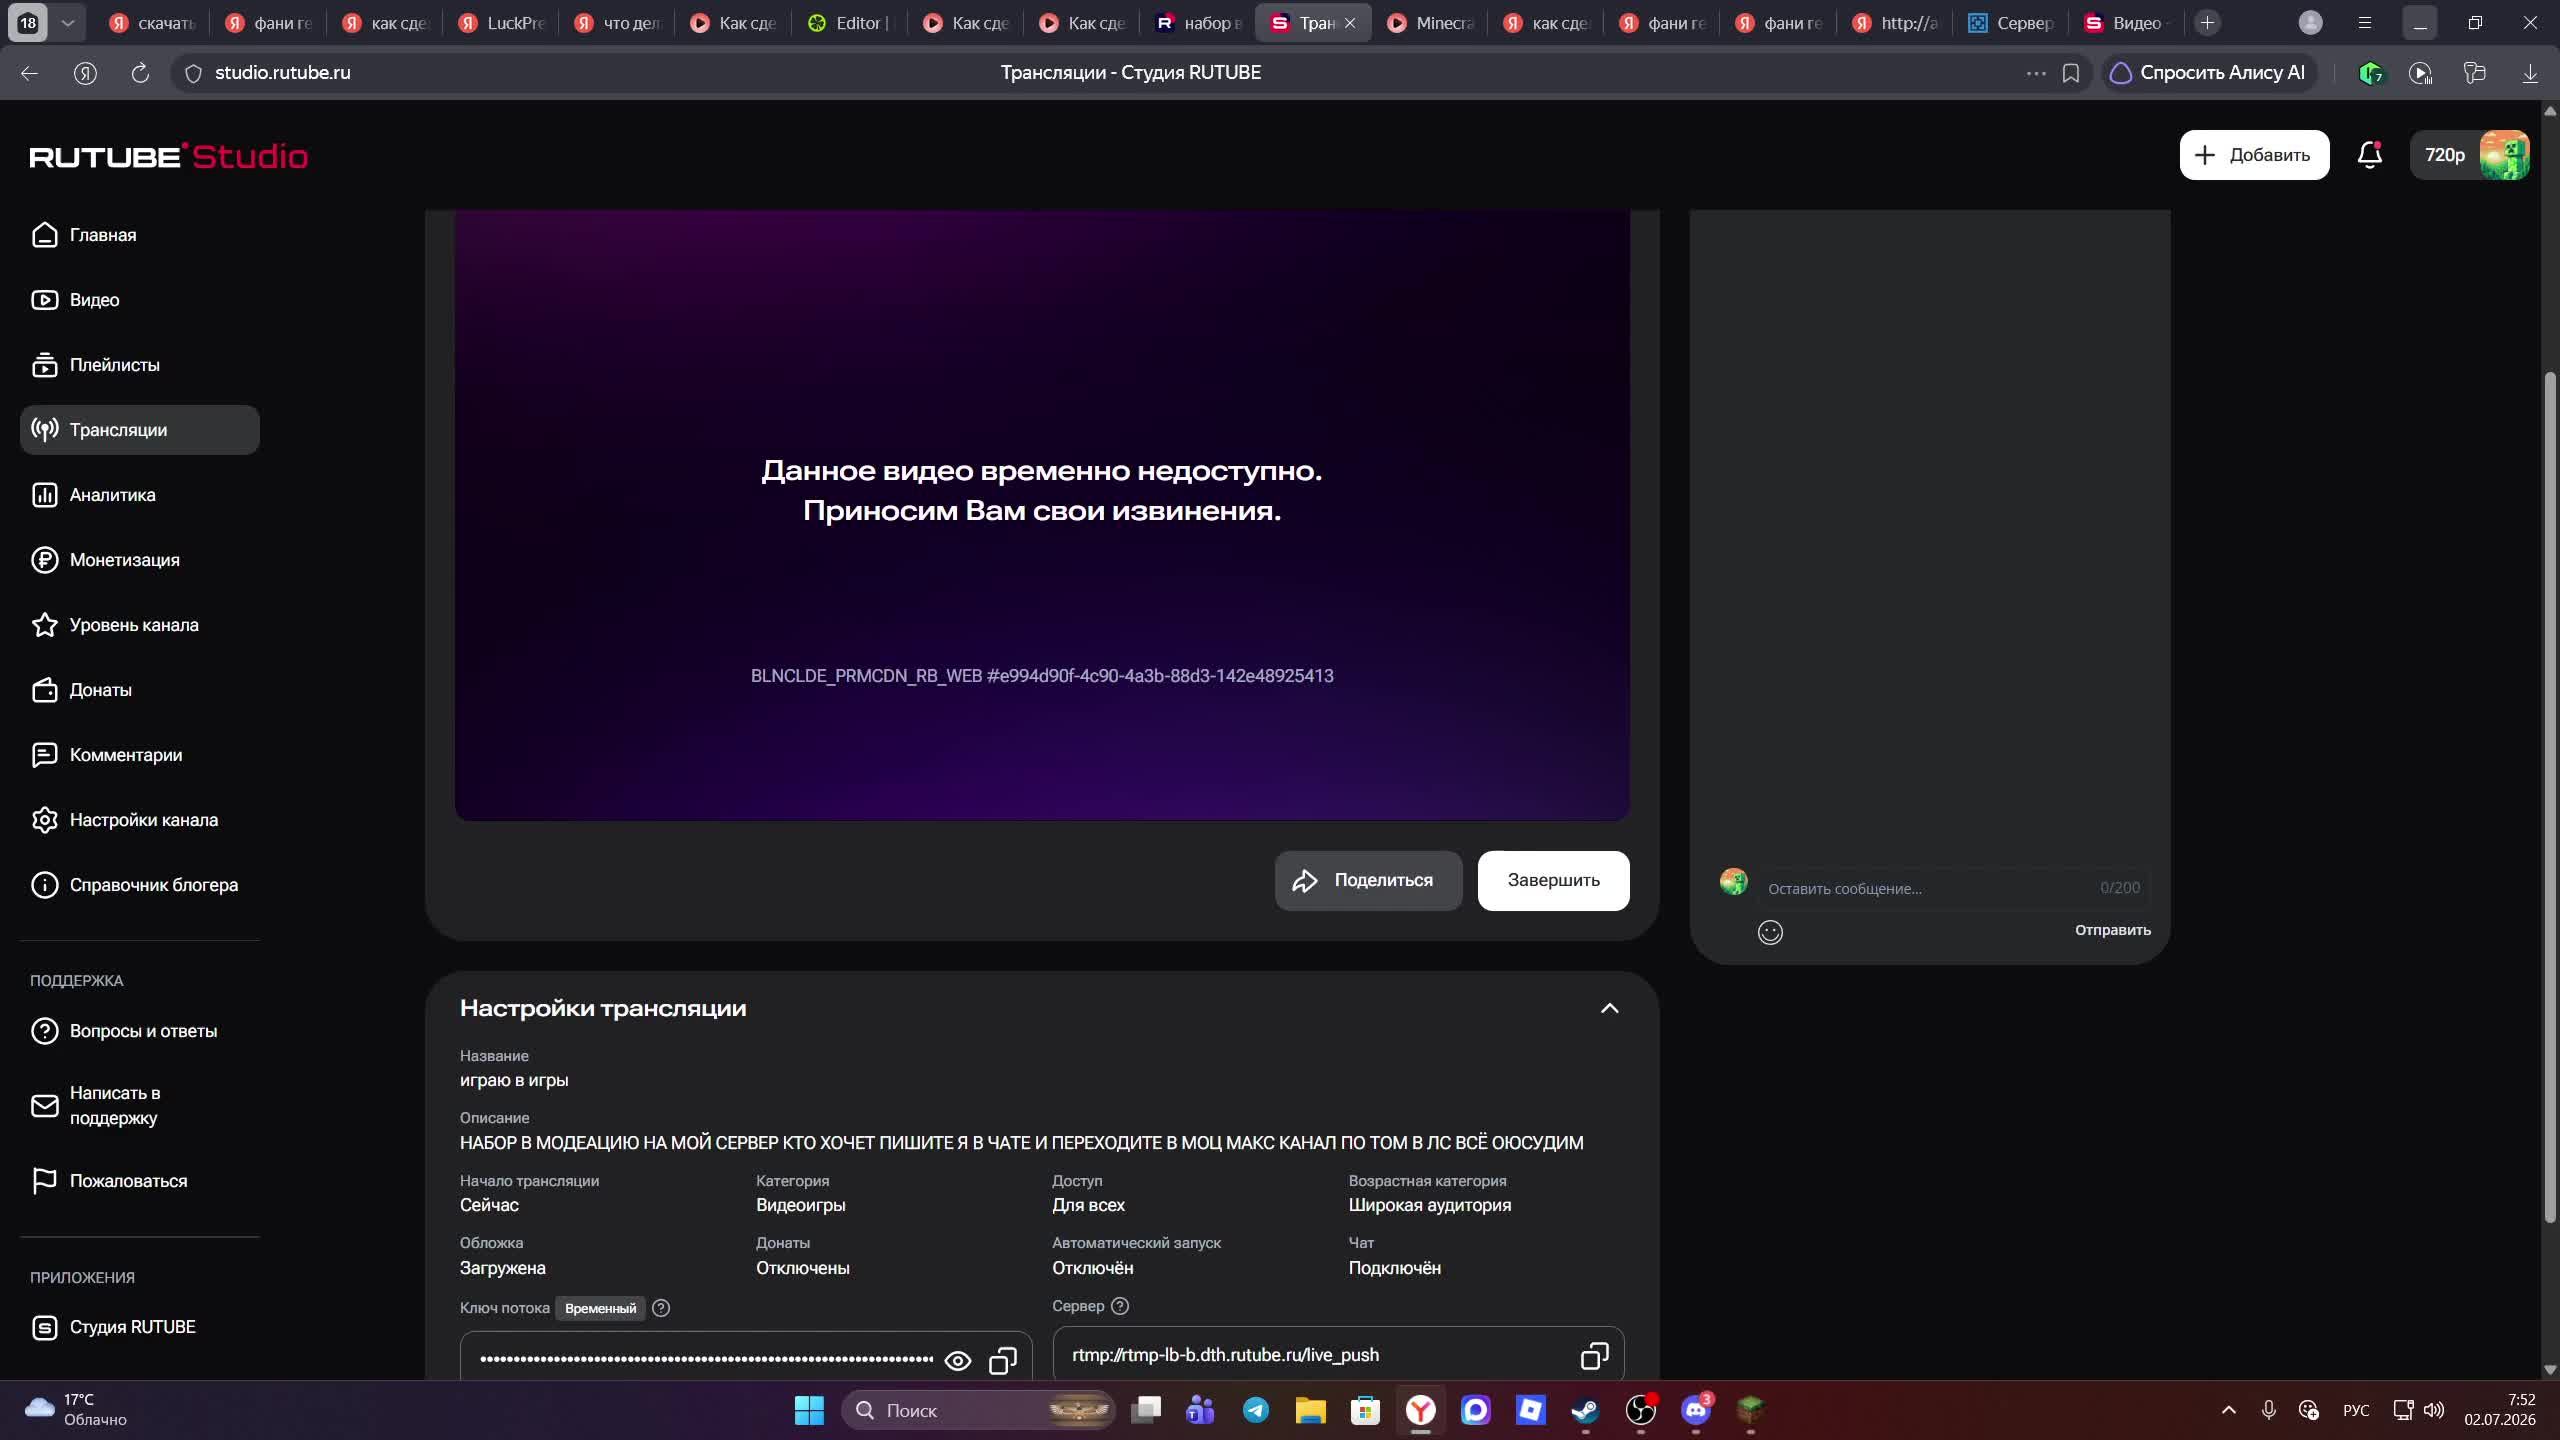Close the current Тран tab
Viewport: 2560px width, 1440px height.
1350,22
